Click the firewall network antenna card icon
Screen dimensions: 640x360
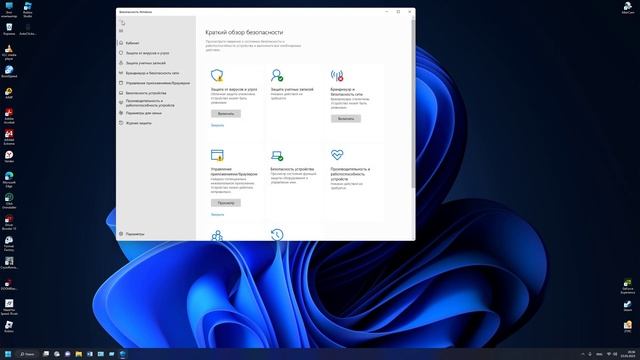(337, 76)
